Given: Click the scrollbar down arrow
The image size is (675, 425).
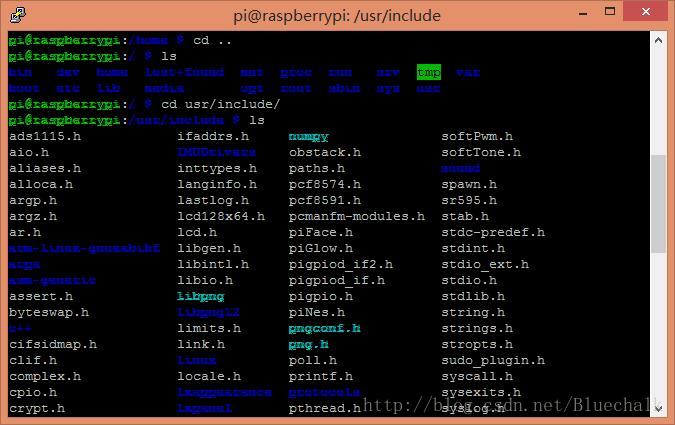Looking at the screenshot, I should click(658, 407).
